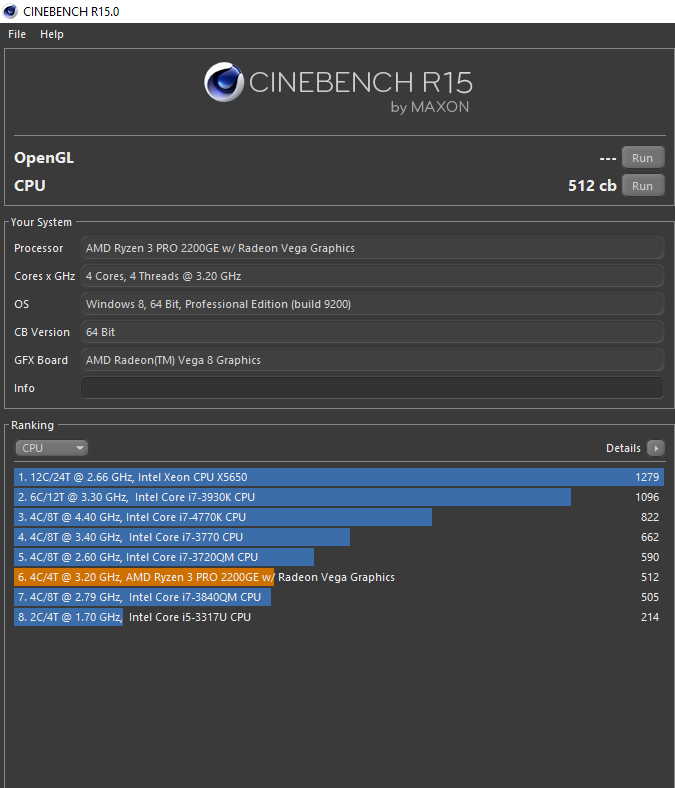Run the OpenGL benchmark

(x=643, y=158)
